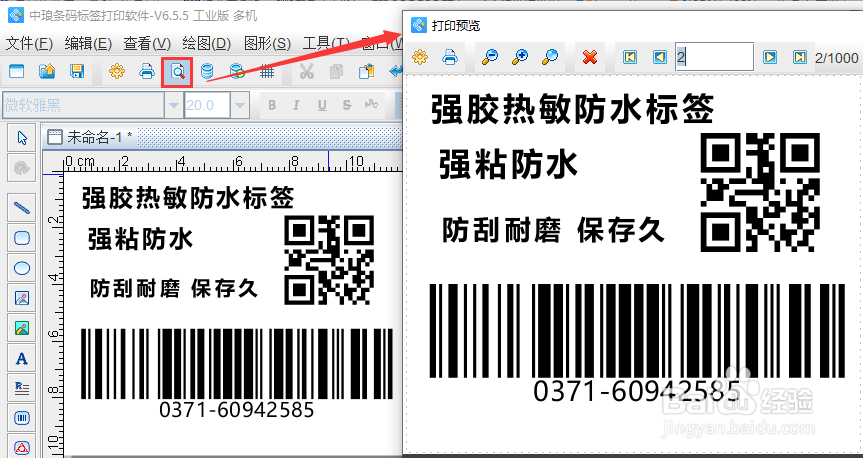Click the copy icon in the main toolbar
The width and height of the screenshot is (863, 458).
pos(336,71)
